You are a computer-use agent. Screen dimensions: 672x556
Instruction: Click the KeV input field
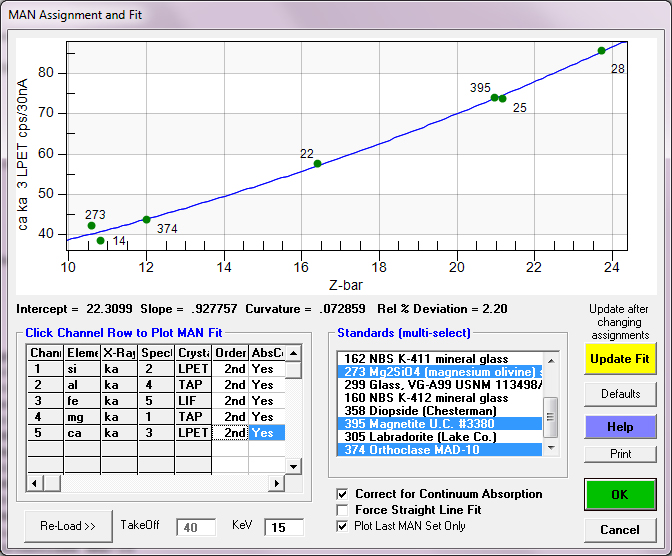pyautogui.click(x=290, y=526)
